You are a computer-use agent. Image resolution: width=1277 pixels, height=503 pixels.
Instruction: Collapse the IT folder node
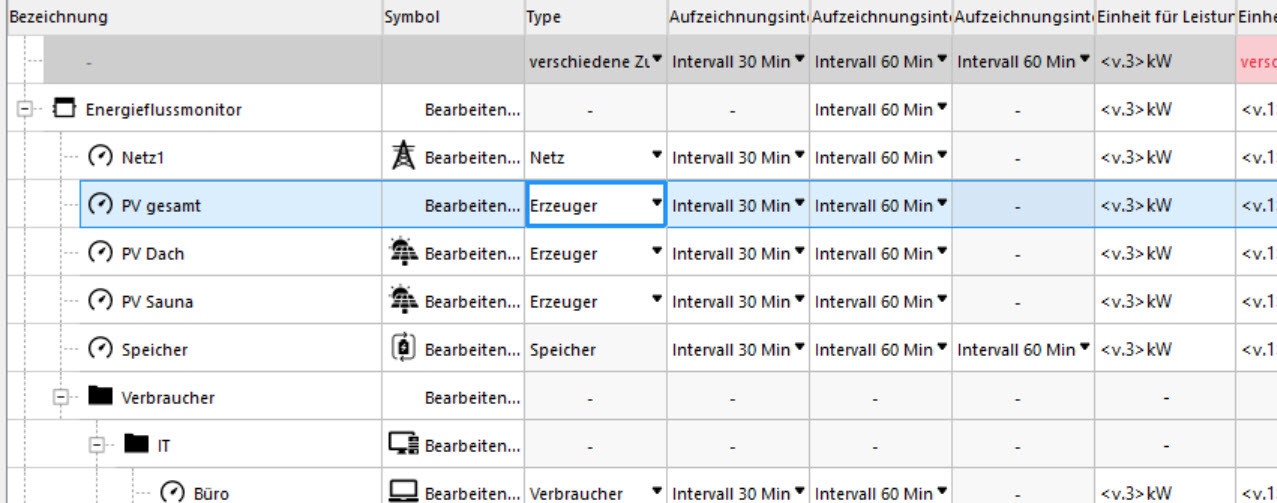[x=98, y=445]
